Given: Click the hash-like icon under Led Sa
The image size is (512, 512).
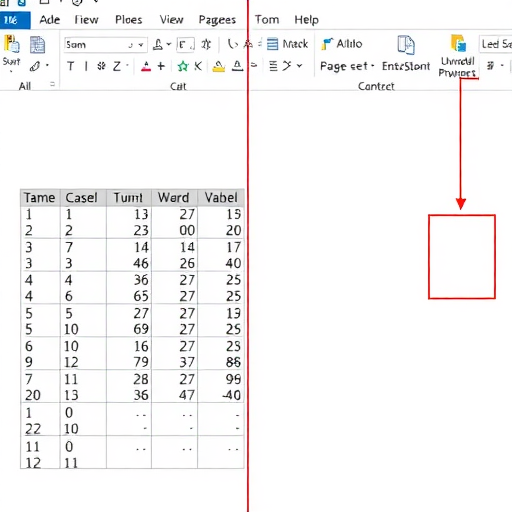Looking at the screenshot, I should (x=490, y=65).
